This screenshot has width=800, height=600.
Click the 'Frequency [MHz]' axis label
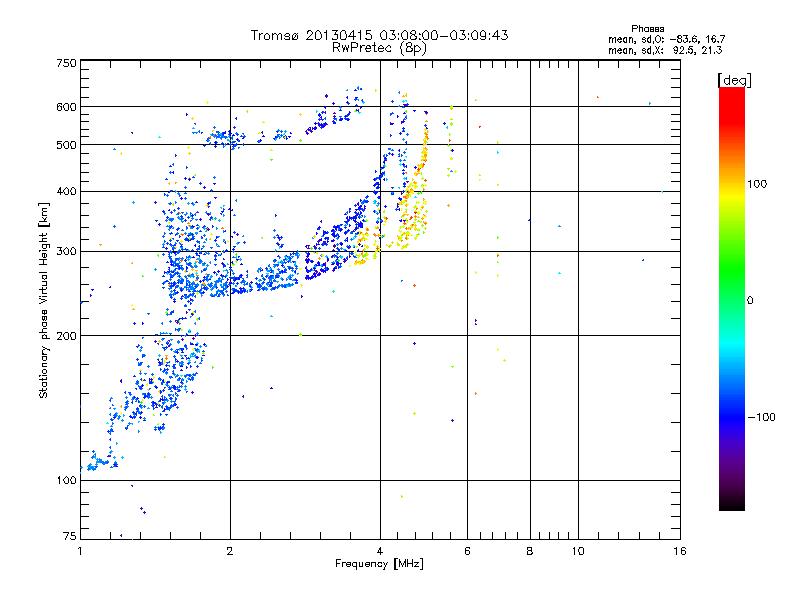(x=379, y=564)
